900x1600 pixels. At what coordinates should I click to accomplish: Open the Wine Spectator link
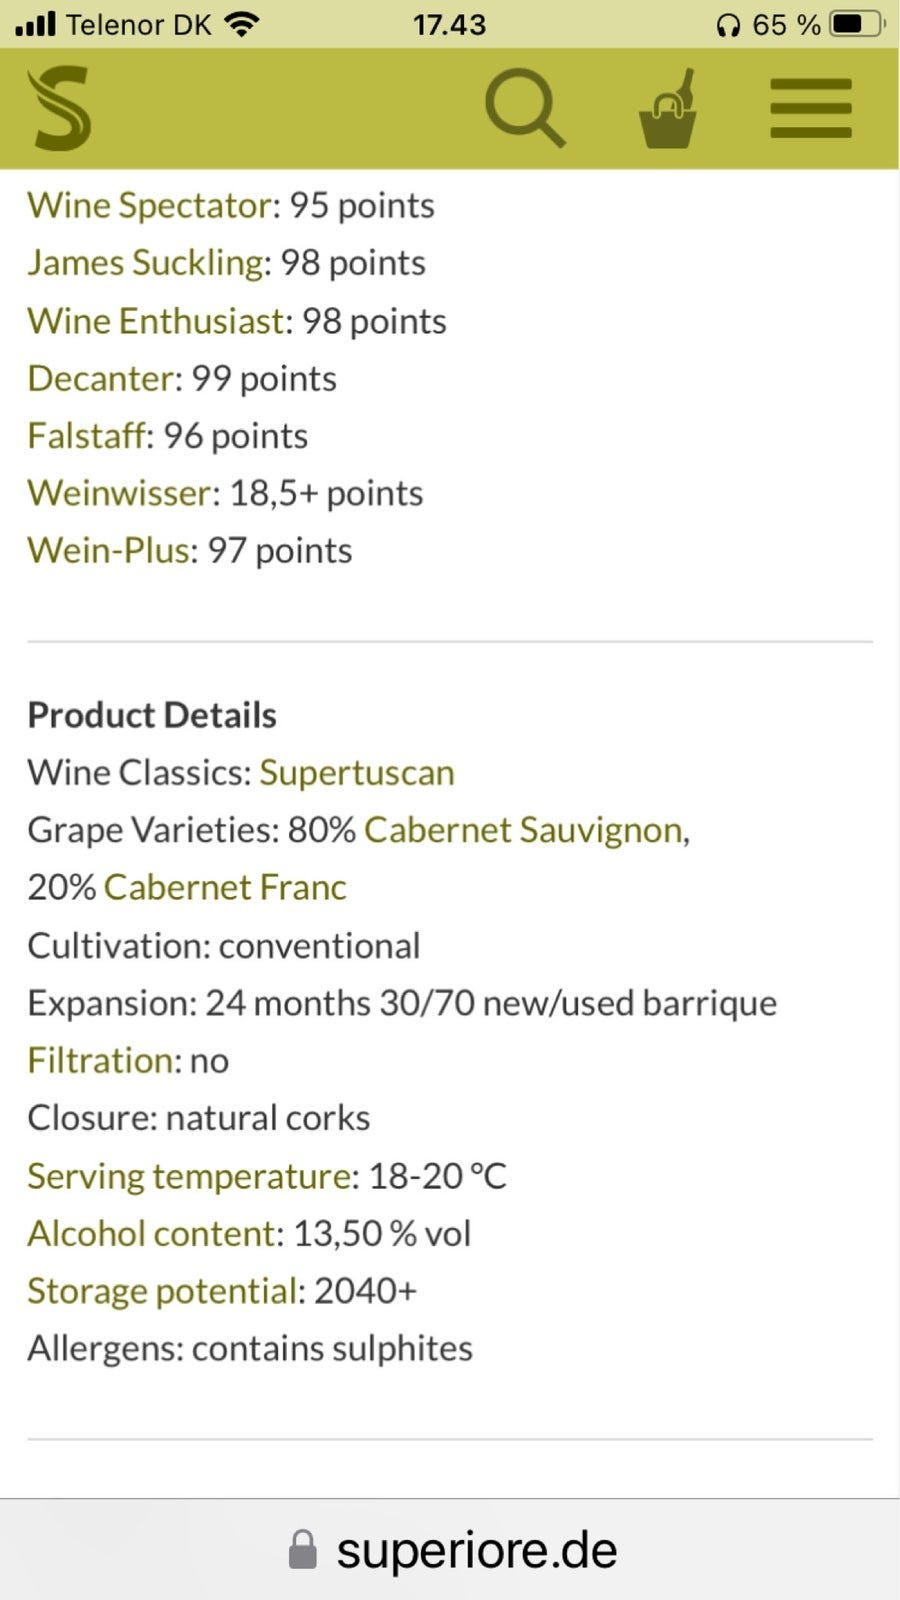tap(150, 205)
